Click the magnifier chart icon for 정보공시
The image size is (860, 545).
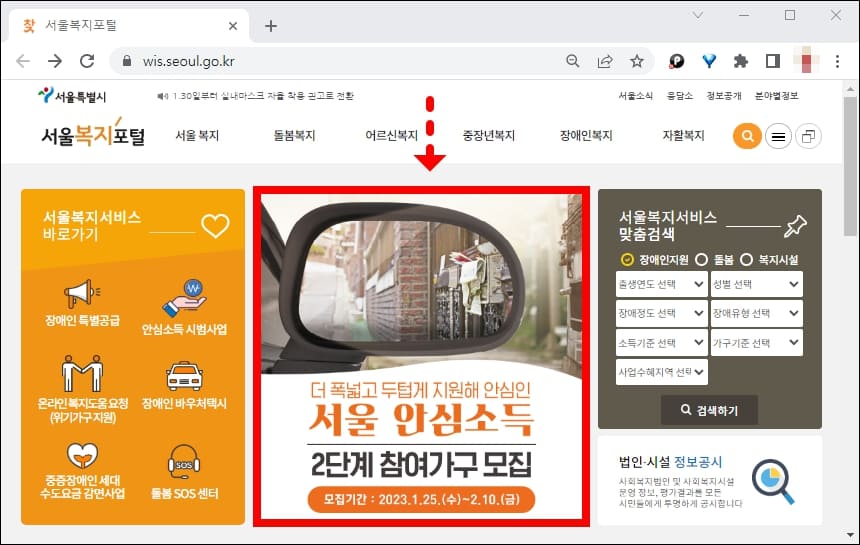(773, 481)
